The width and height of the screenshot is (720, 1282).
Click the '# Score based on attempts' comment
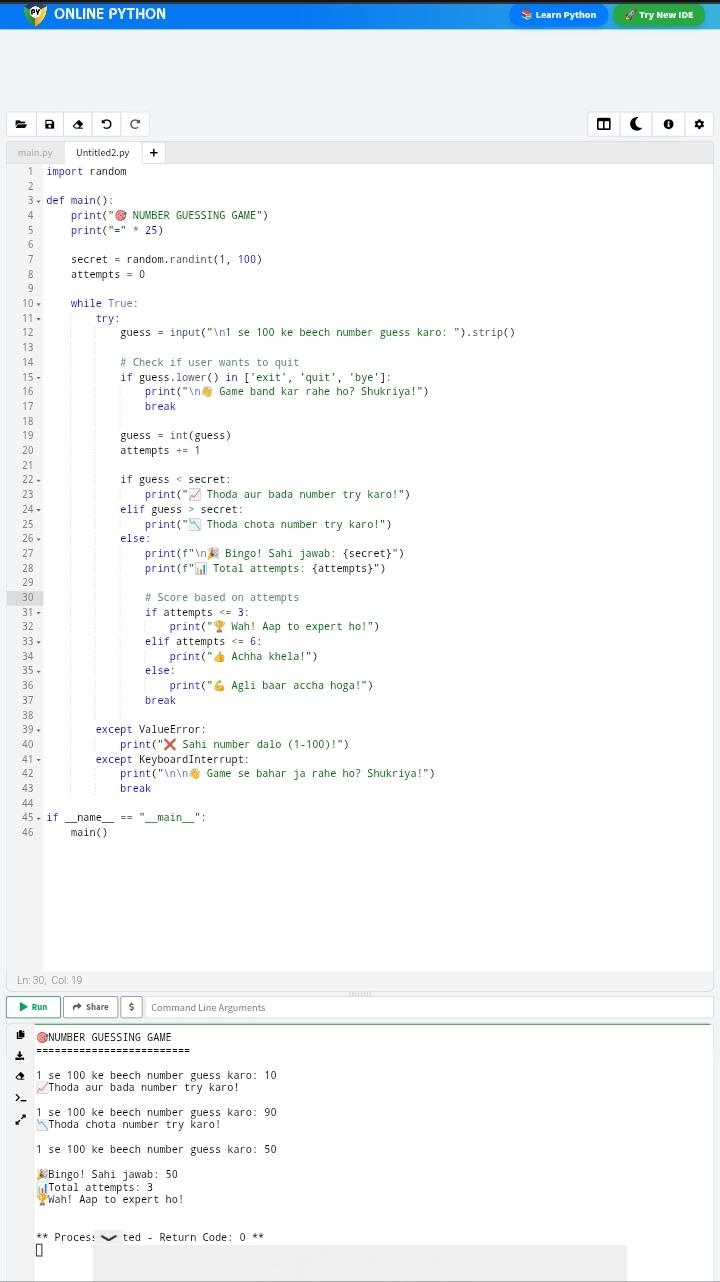222,597
